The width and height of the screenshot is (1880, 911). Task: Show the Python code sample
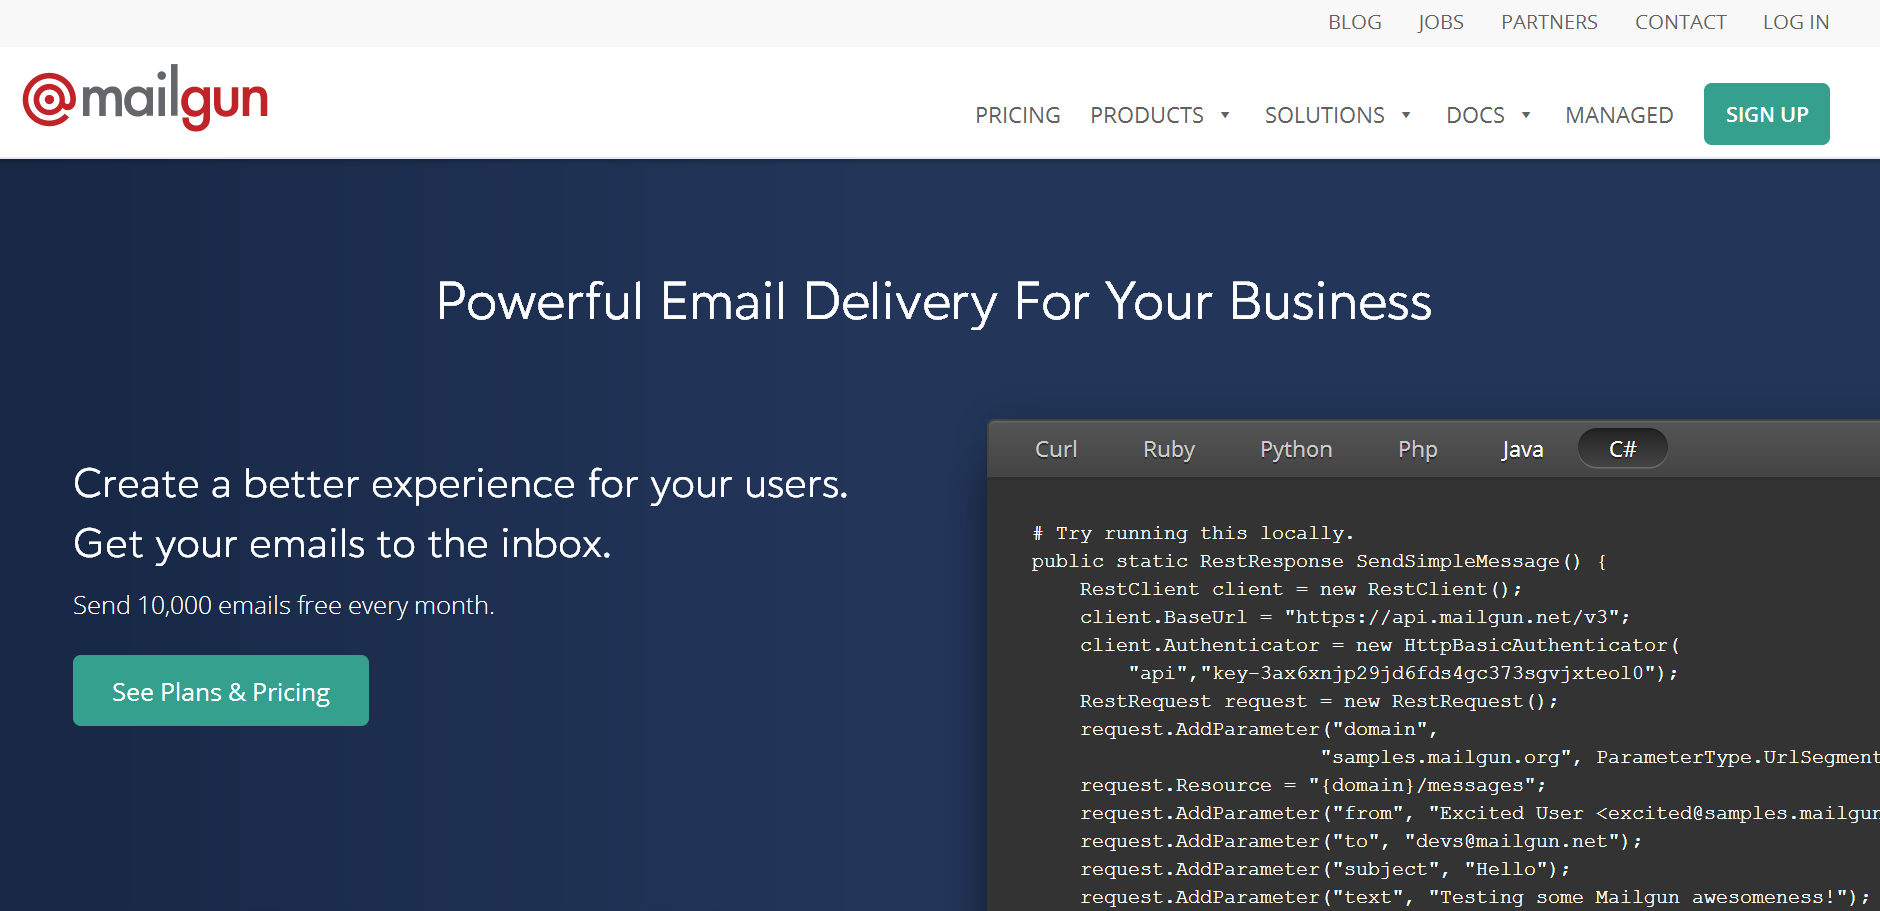tap(1296, 449)
